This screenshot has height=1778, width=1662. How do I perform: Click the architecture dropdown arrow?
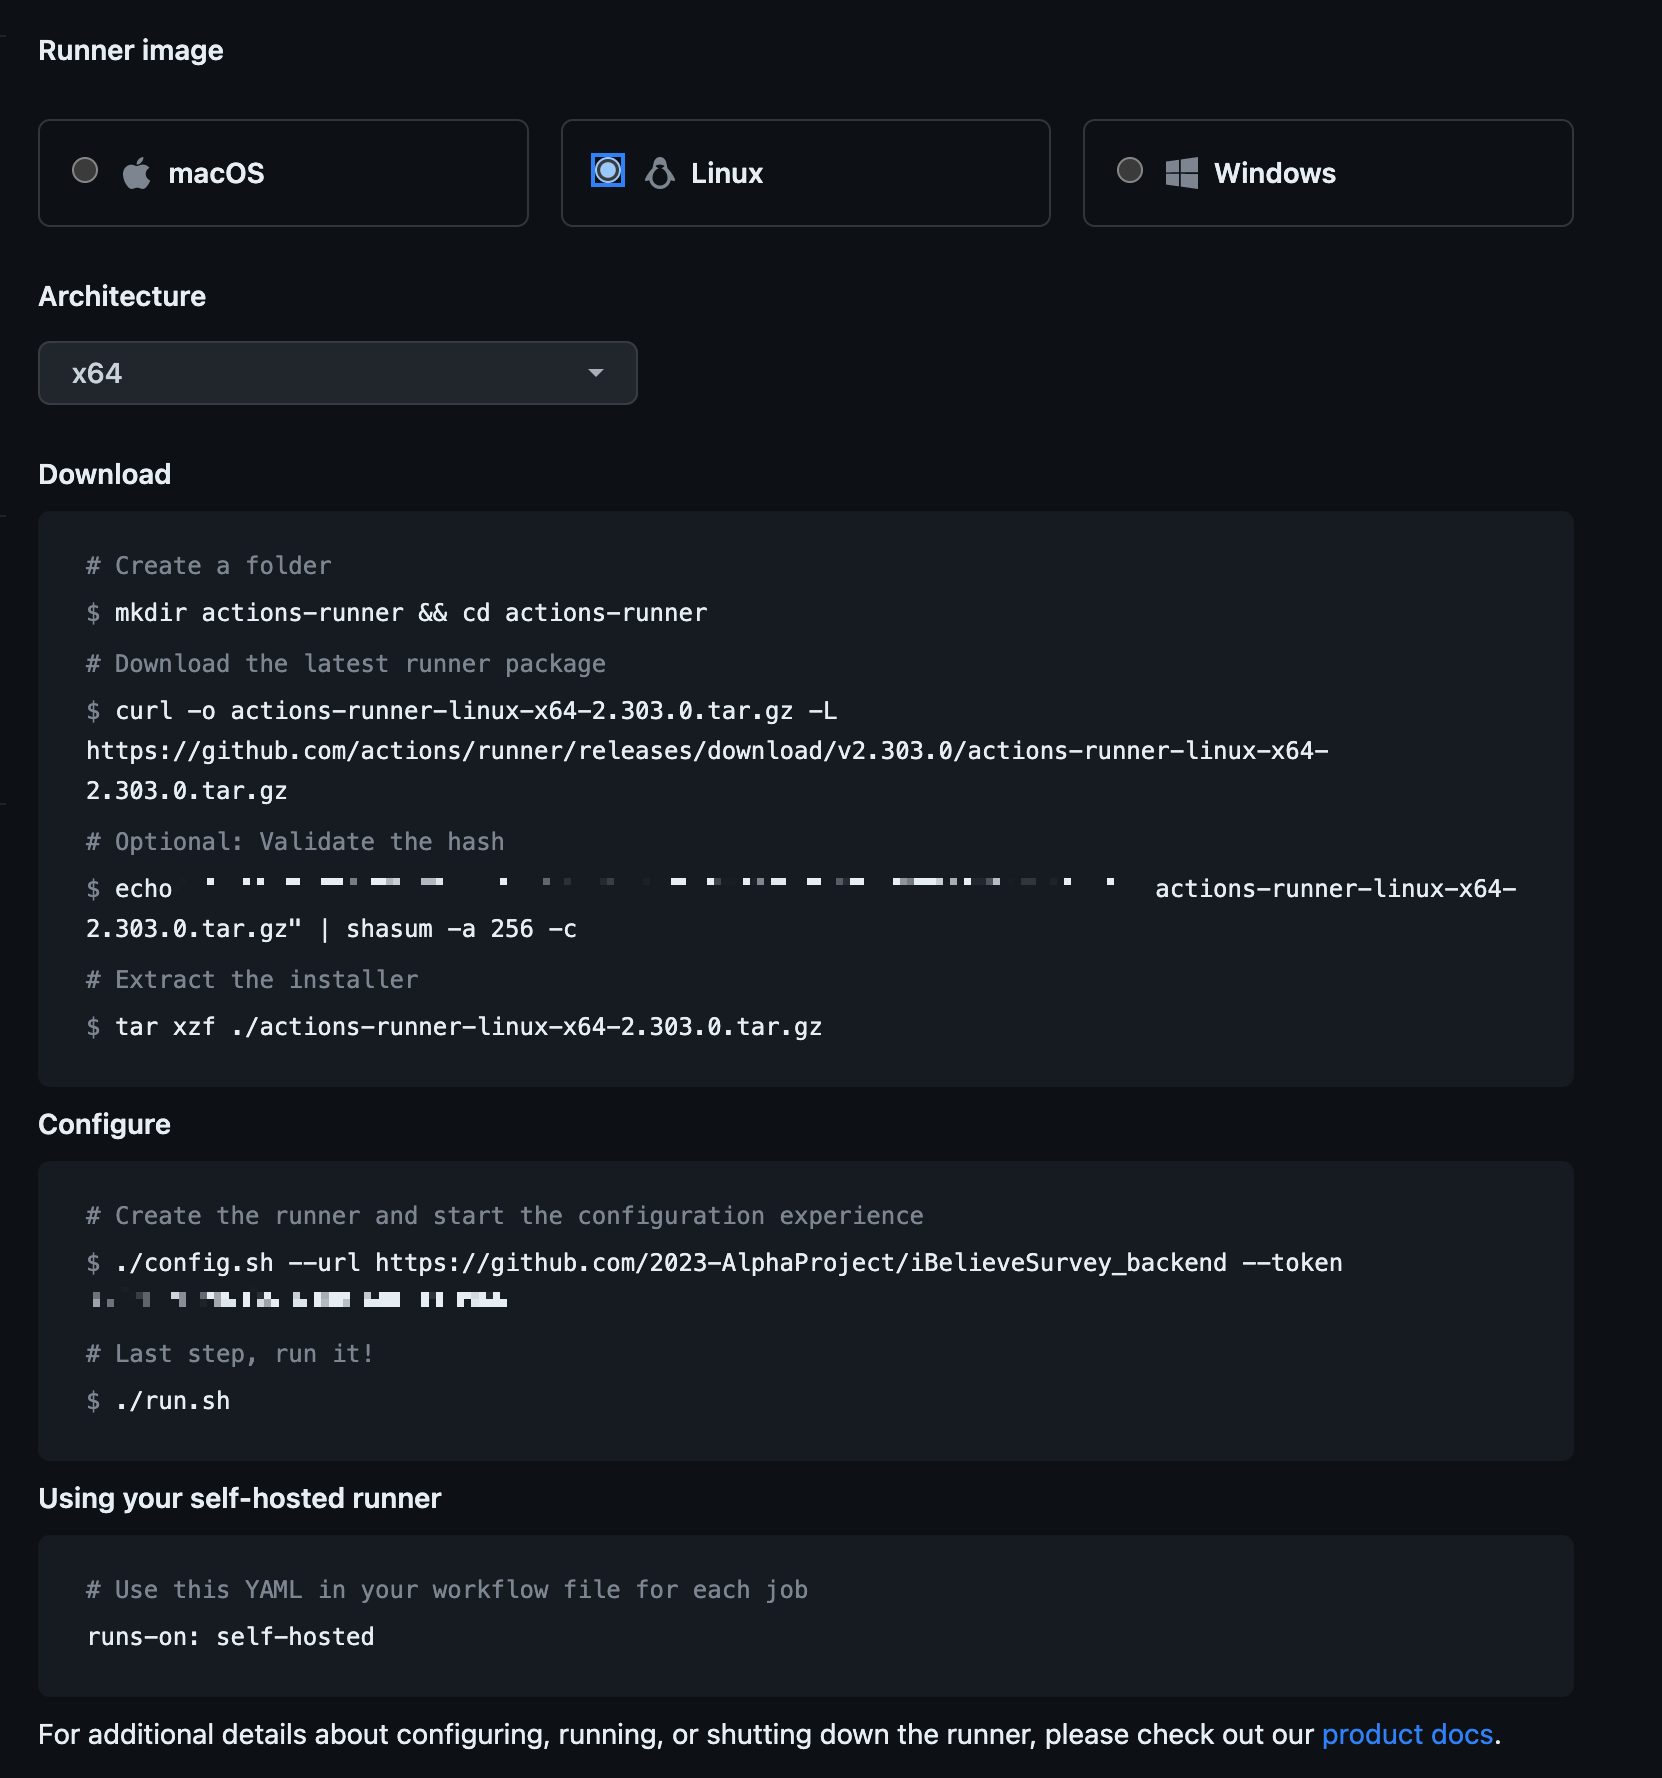(596, 373)
